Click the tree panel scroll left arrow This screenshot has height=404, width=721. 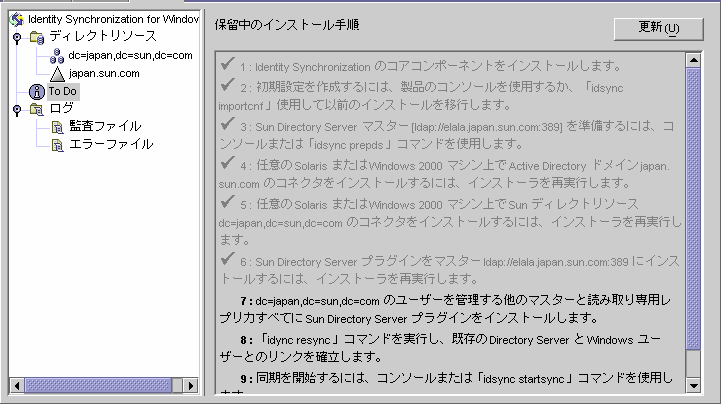pos(17,385)
